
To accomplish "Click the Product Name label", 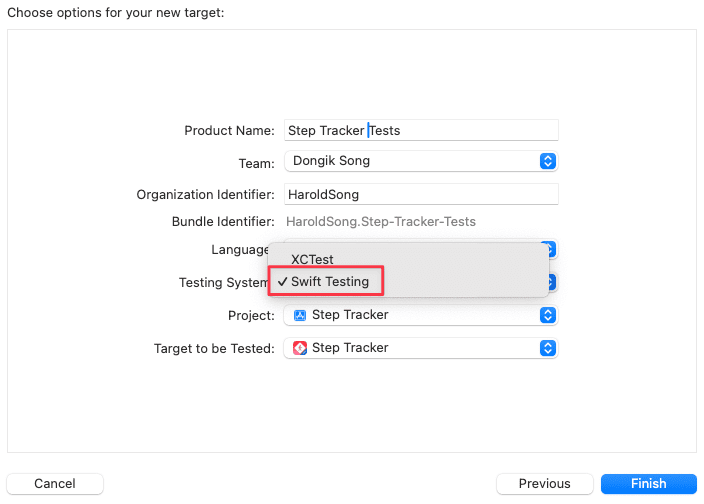I will coord(229,131).
